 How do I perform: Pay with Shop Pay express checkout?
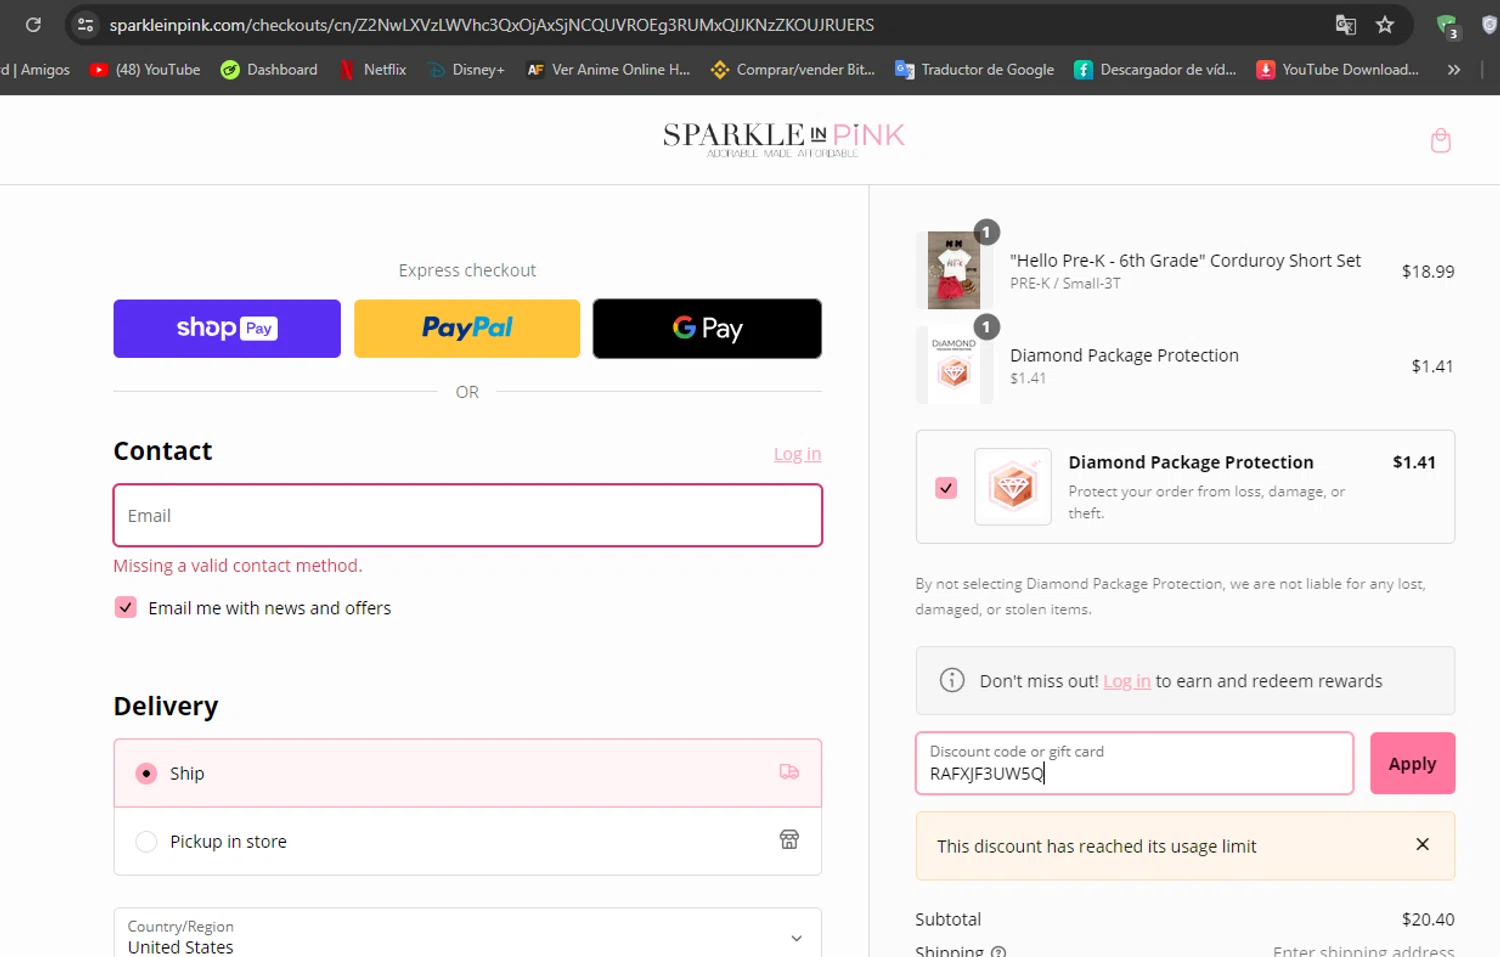click(x=227, y=328)
